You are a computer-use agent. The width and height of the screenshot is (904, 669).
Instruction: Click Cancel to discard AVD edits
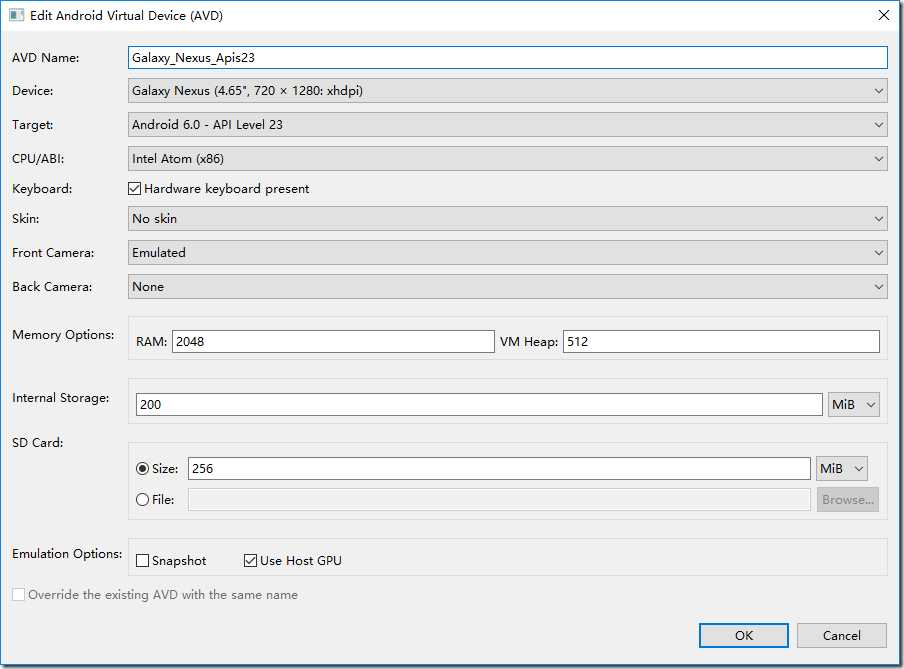coord(842,636)
